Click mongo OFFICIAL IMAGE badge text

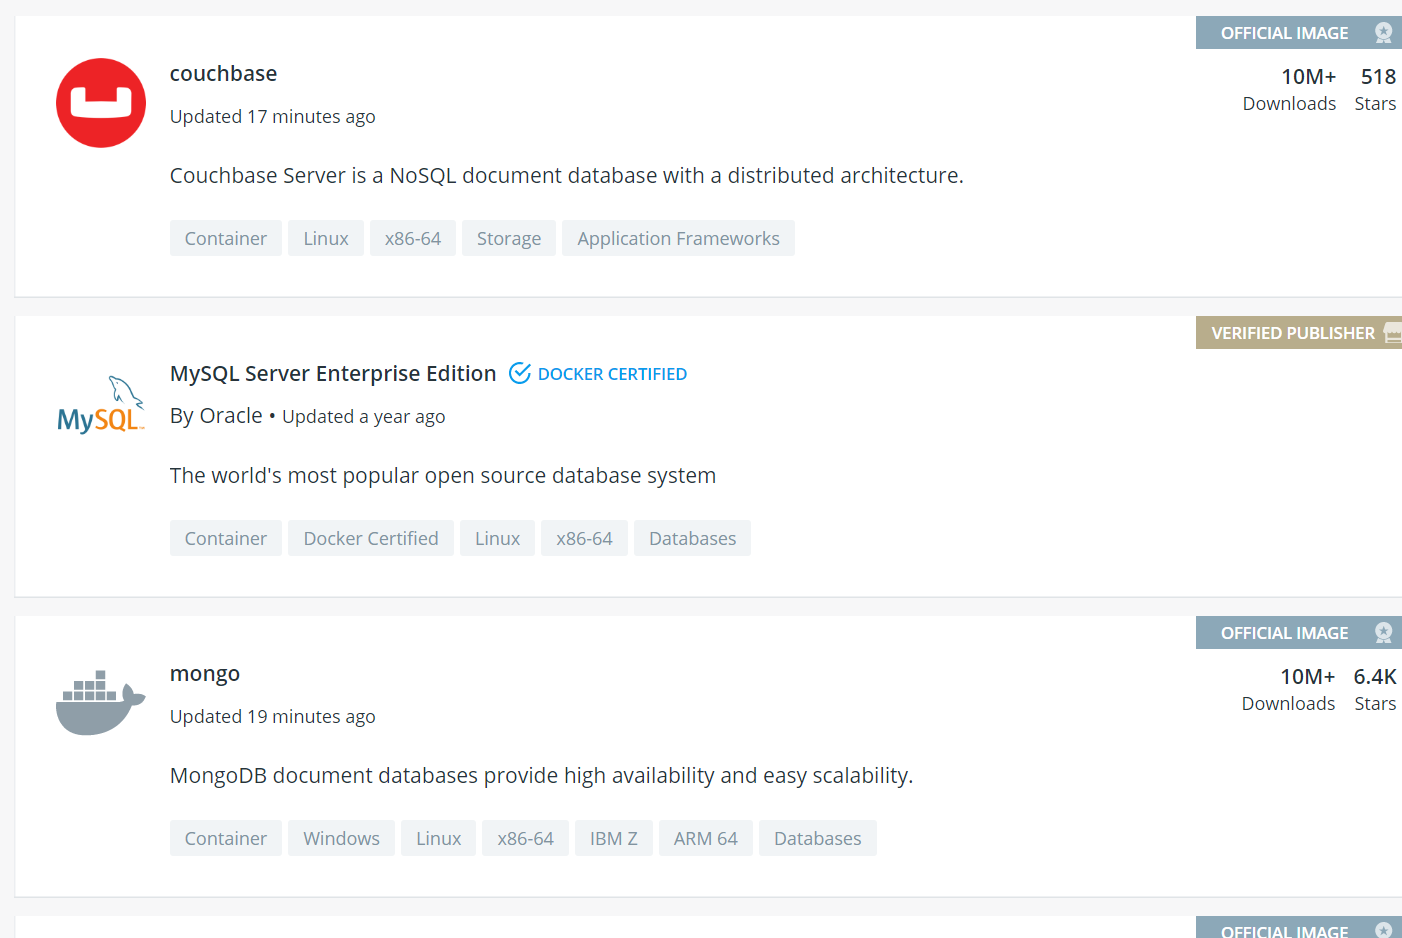click(1284, 633)
